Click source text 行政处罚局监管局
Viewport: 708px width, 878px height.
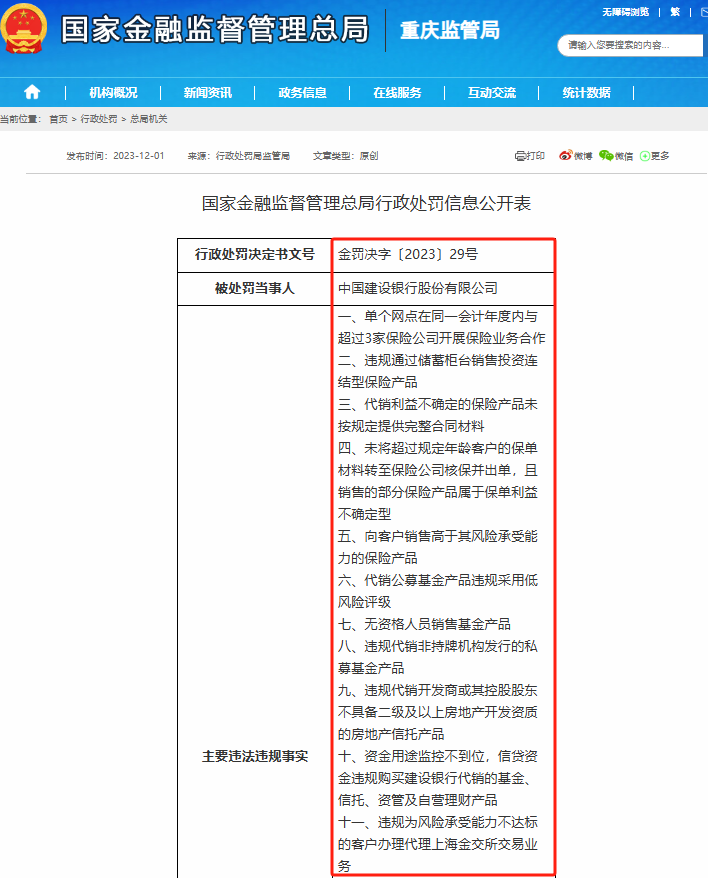253,156
